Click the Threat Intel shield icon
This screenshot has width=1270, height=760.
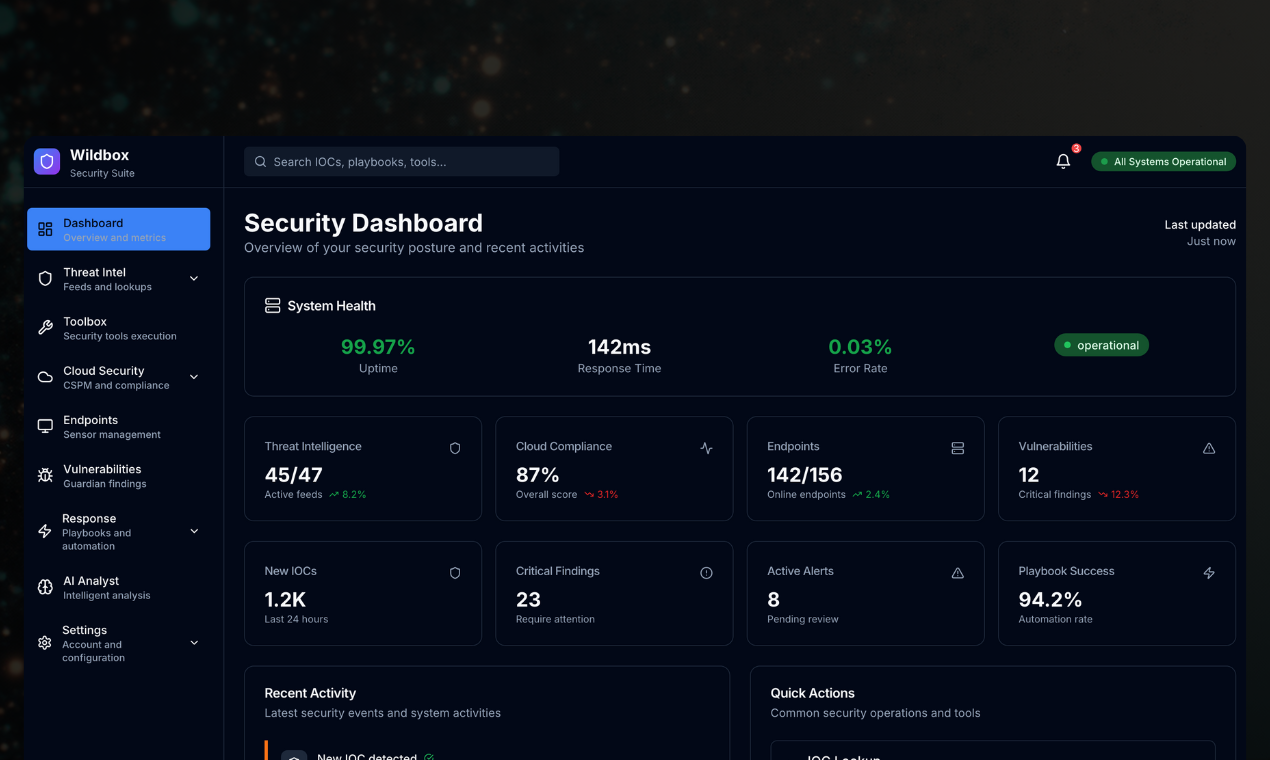pos(45,279)
